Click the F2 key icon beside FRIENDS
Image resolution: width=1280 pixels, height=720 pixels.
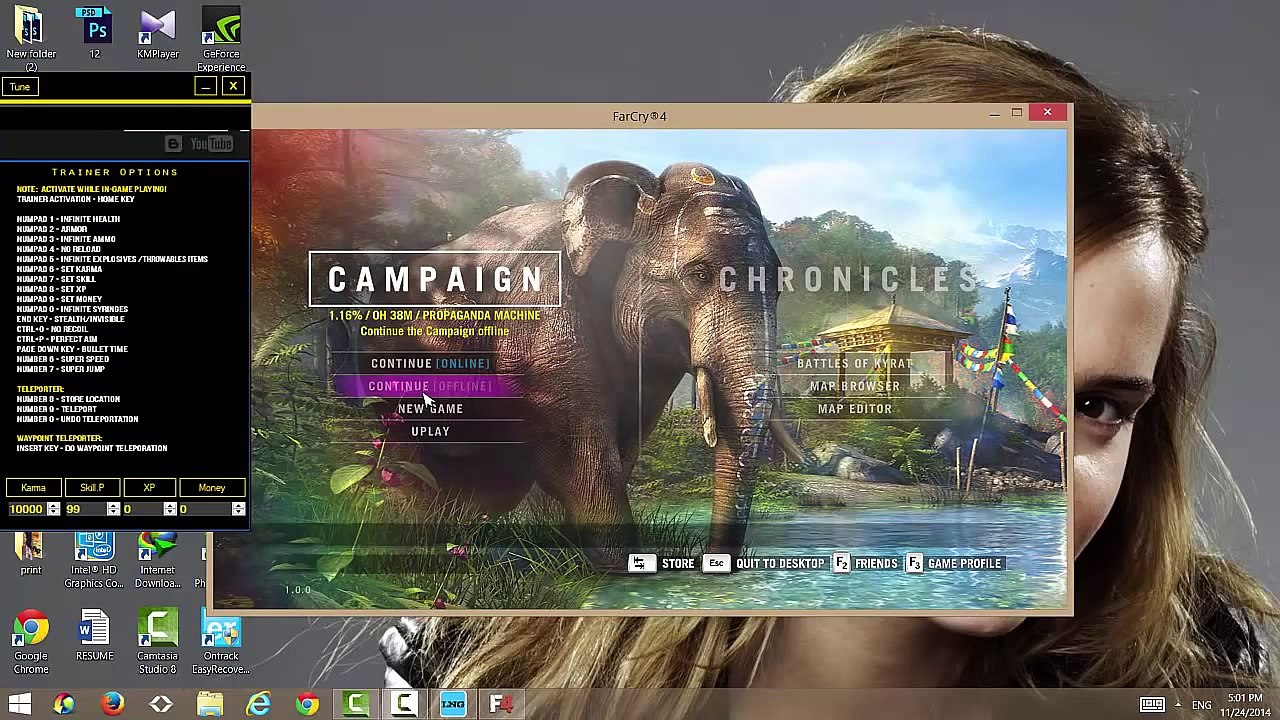coord(842,564)
